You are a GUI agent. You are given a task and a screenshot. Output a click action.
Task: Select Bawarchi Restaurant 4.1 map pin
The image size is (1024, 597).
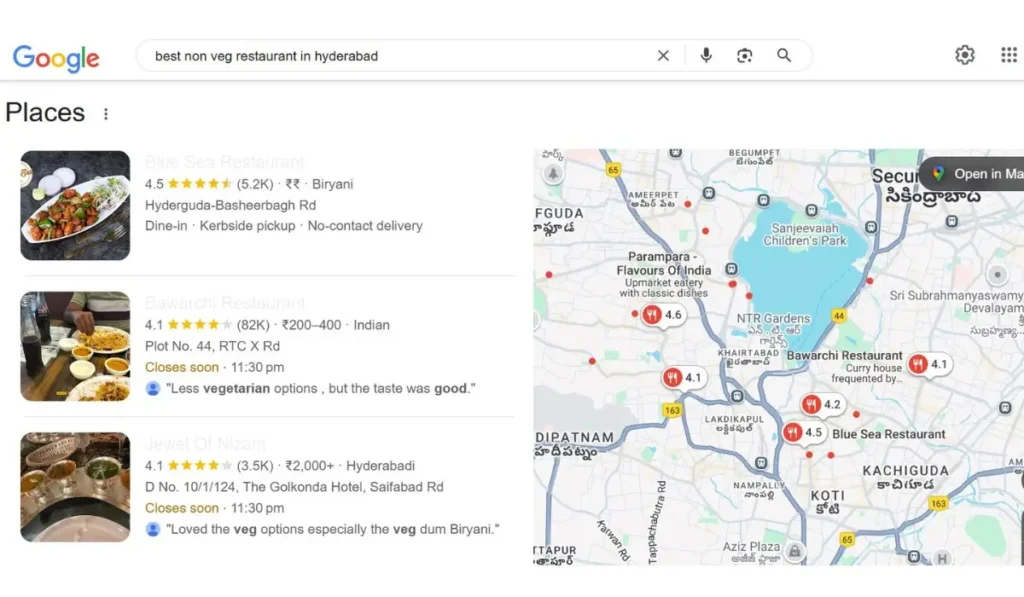(x=929, y=364)
